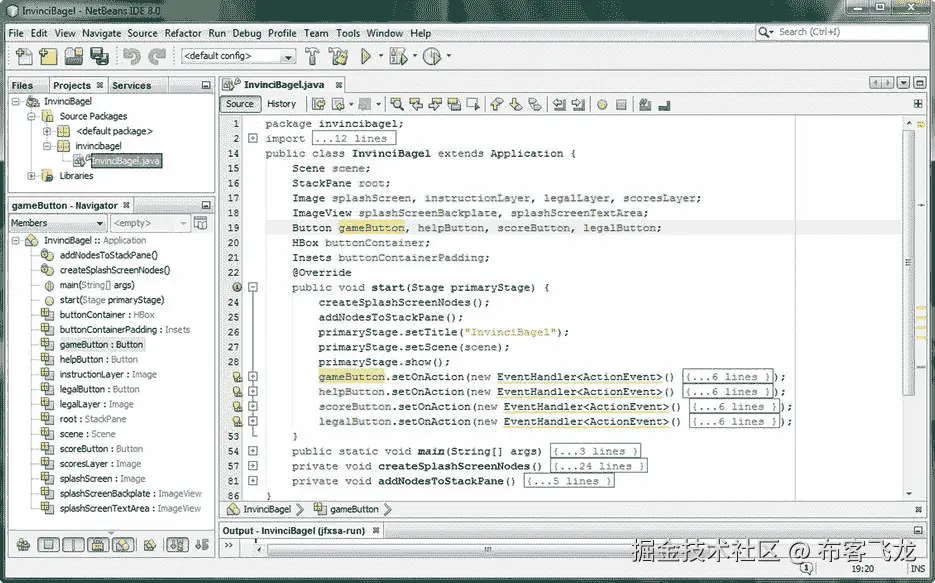Select the Source view button

point(240,104)
